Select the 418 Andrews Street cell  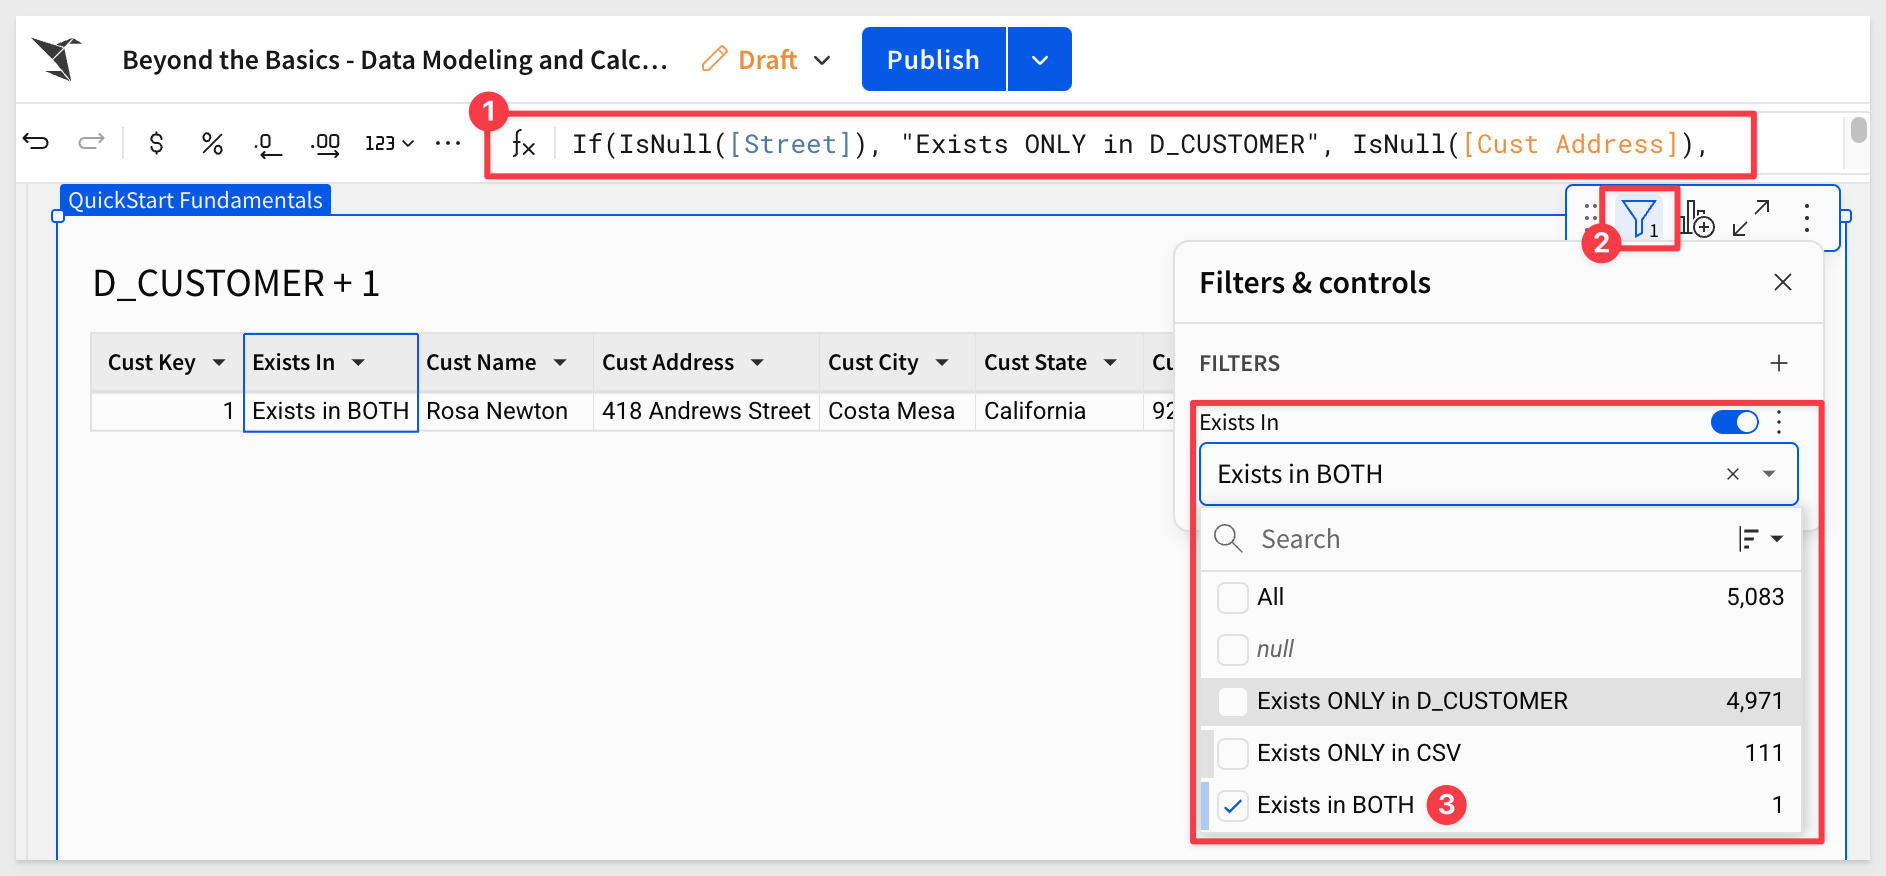coord(706,411)
